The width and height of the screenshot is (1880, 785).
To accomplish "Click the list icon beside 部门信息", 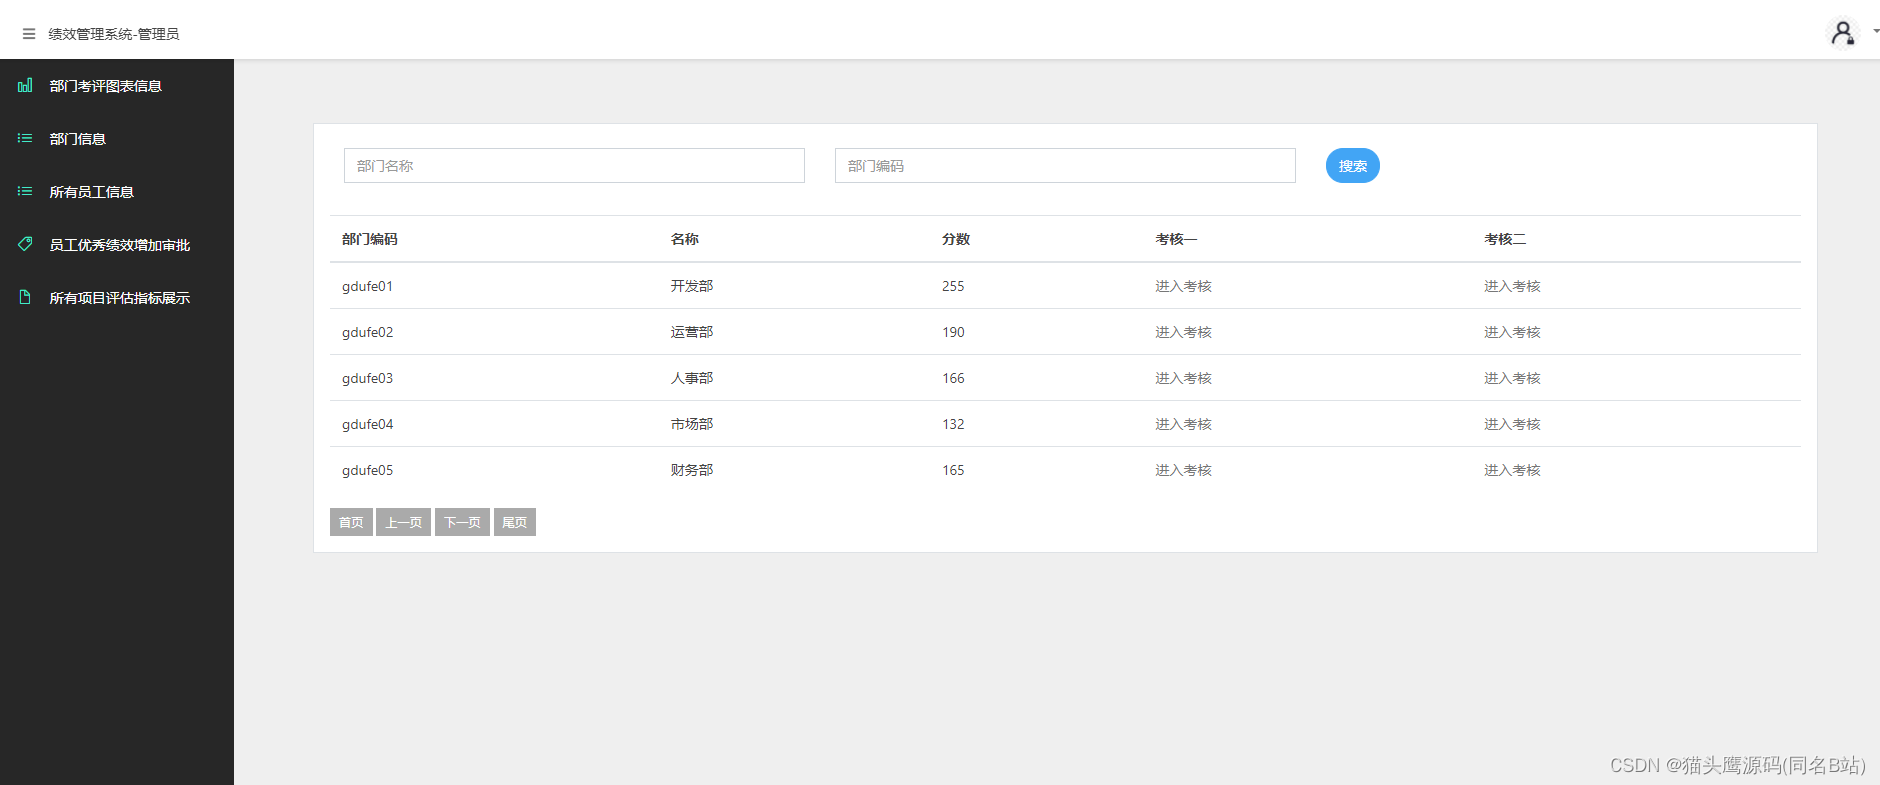I will tap(25, 138).
